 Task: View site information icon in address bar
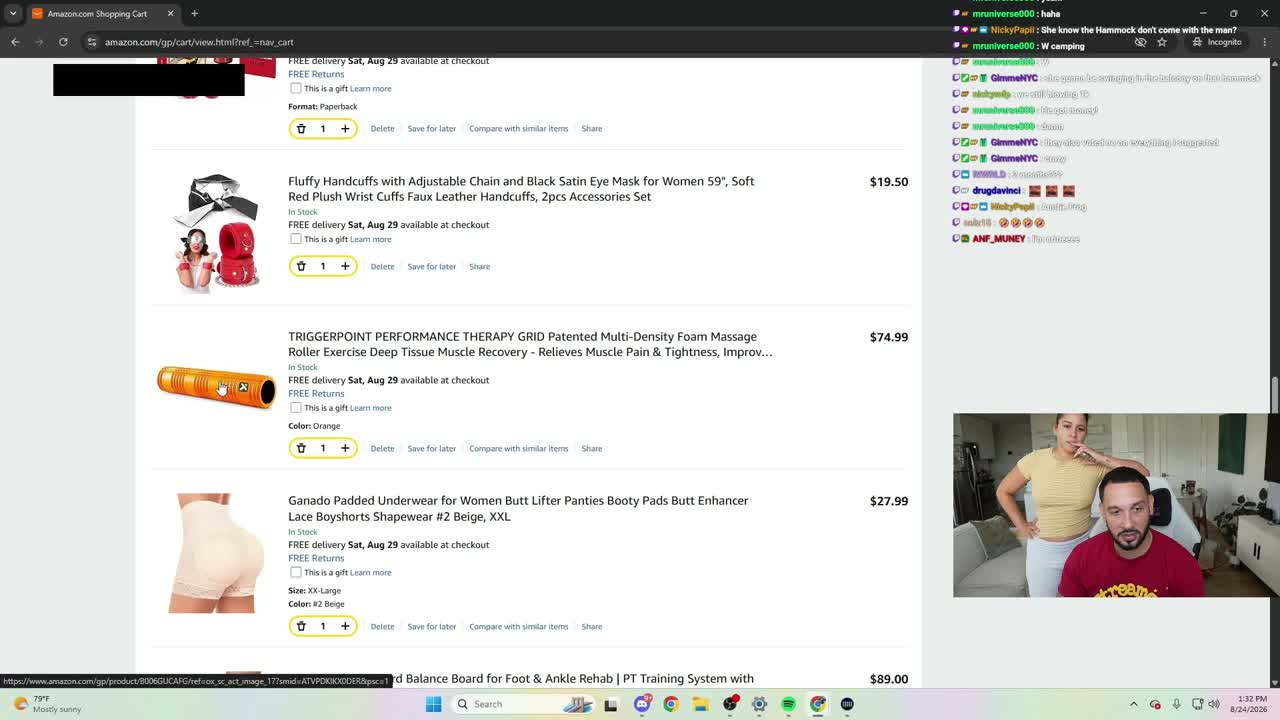[91, 42]
